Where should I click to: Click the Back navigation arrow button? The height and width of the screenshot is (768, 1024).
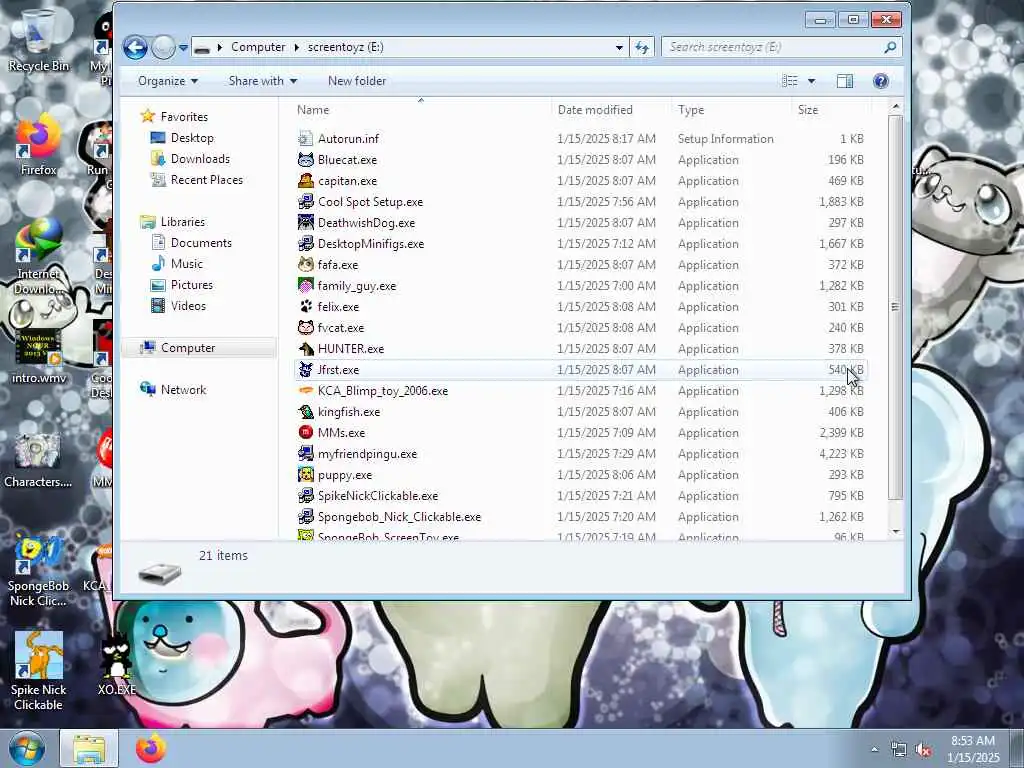click(135, 47)
